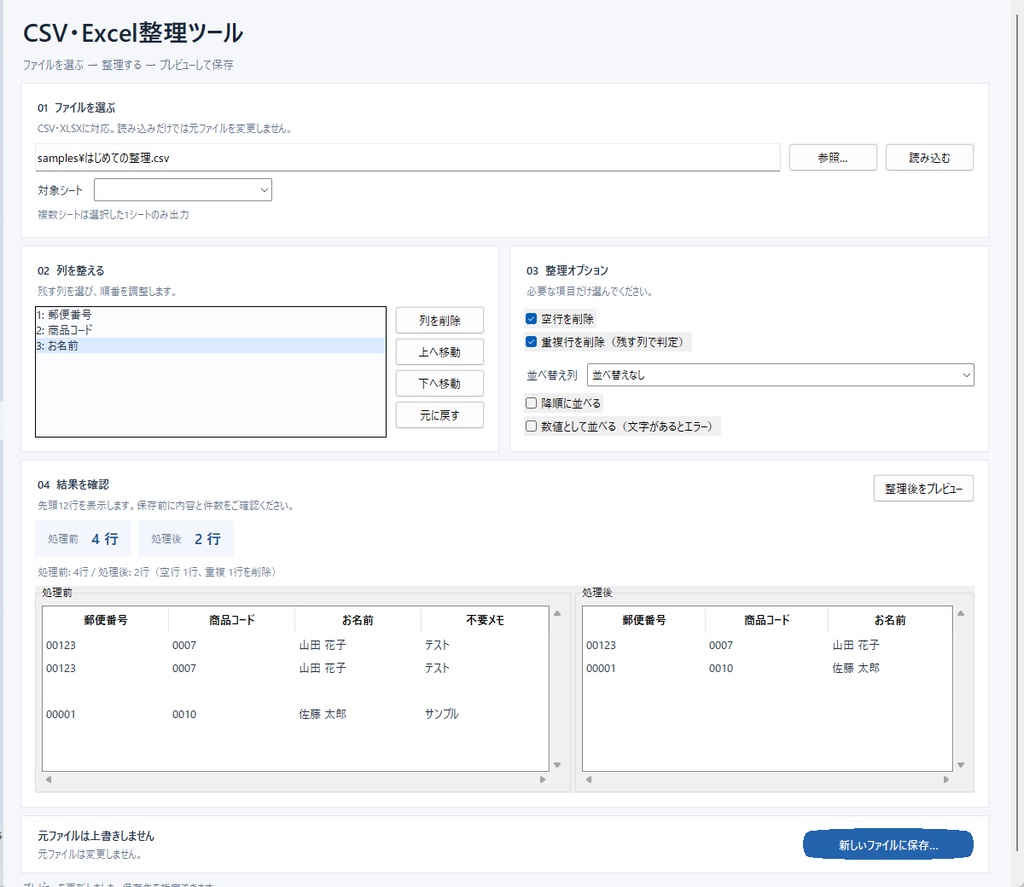This screenshot has width=1024, height=887.
Task: Click the 列を削除 button
Action: [x=440, y=321]
